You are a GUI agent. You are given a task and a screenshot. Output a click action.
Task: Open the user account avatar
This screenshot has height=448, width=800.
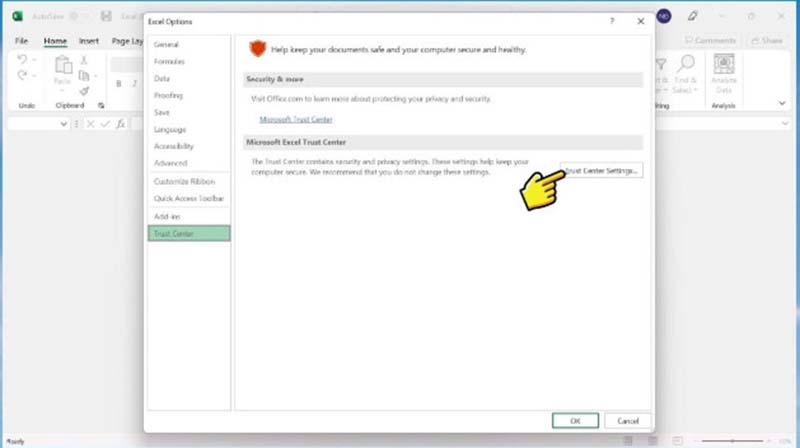pos(663,16)
